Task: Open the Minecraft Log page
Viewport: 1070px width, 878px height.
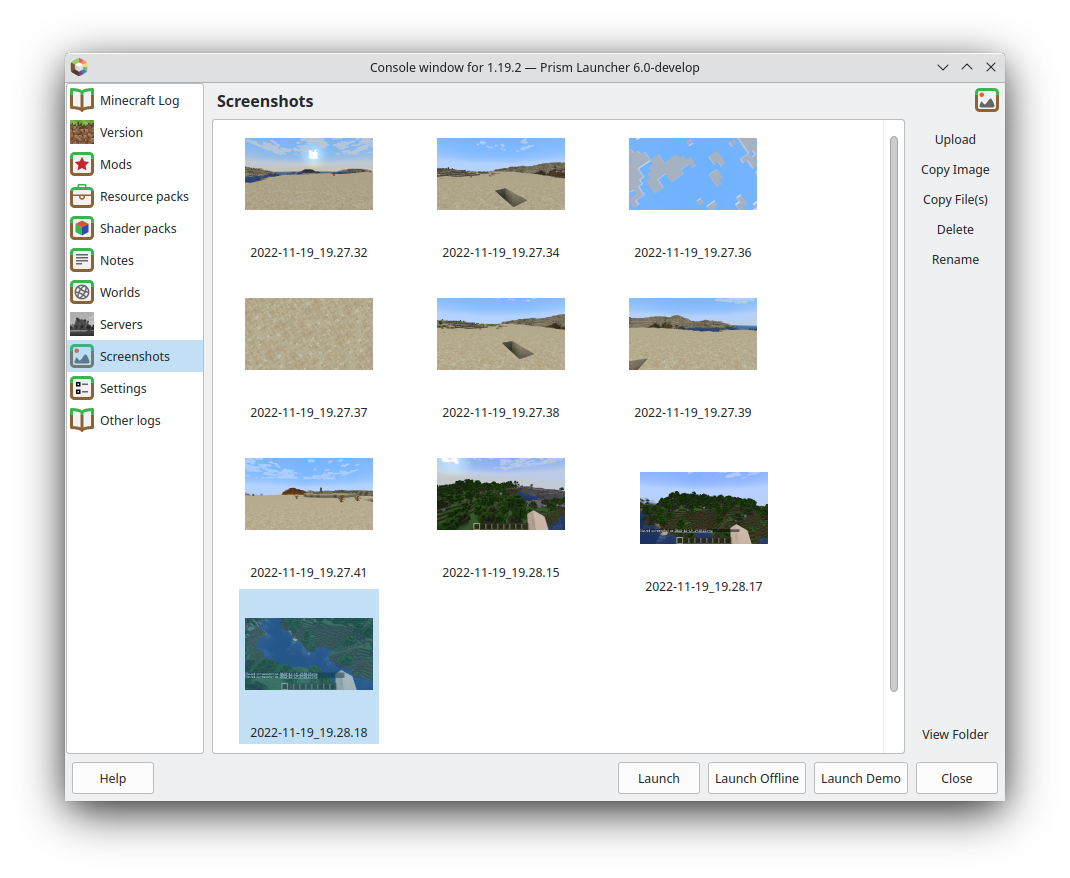Action: tap(139, 100)
